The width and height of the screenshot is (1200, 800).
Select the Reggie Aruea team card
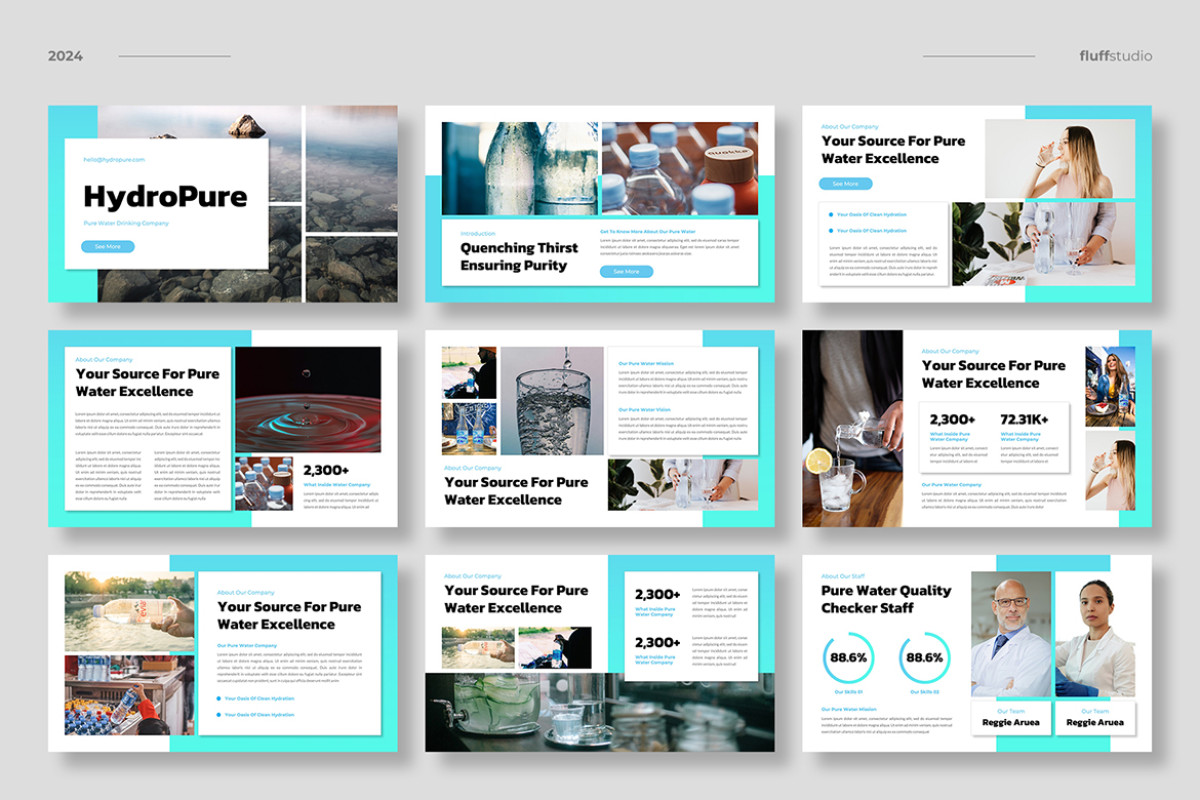point(1010,718)
